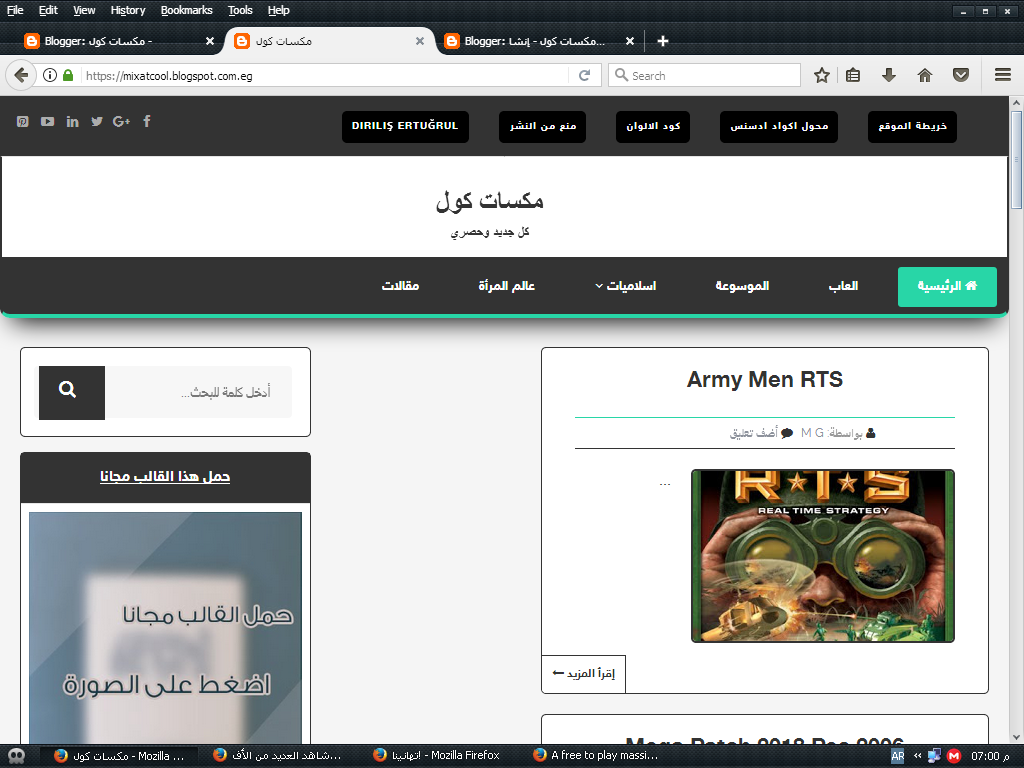Image resolution: width=1024 pixels, height=768 pixels.
Task: Open the Pocket icon in the toolbar
Action: 961,75
